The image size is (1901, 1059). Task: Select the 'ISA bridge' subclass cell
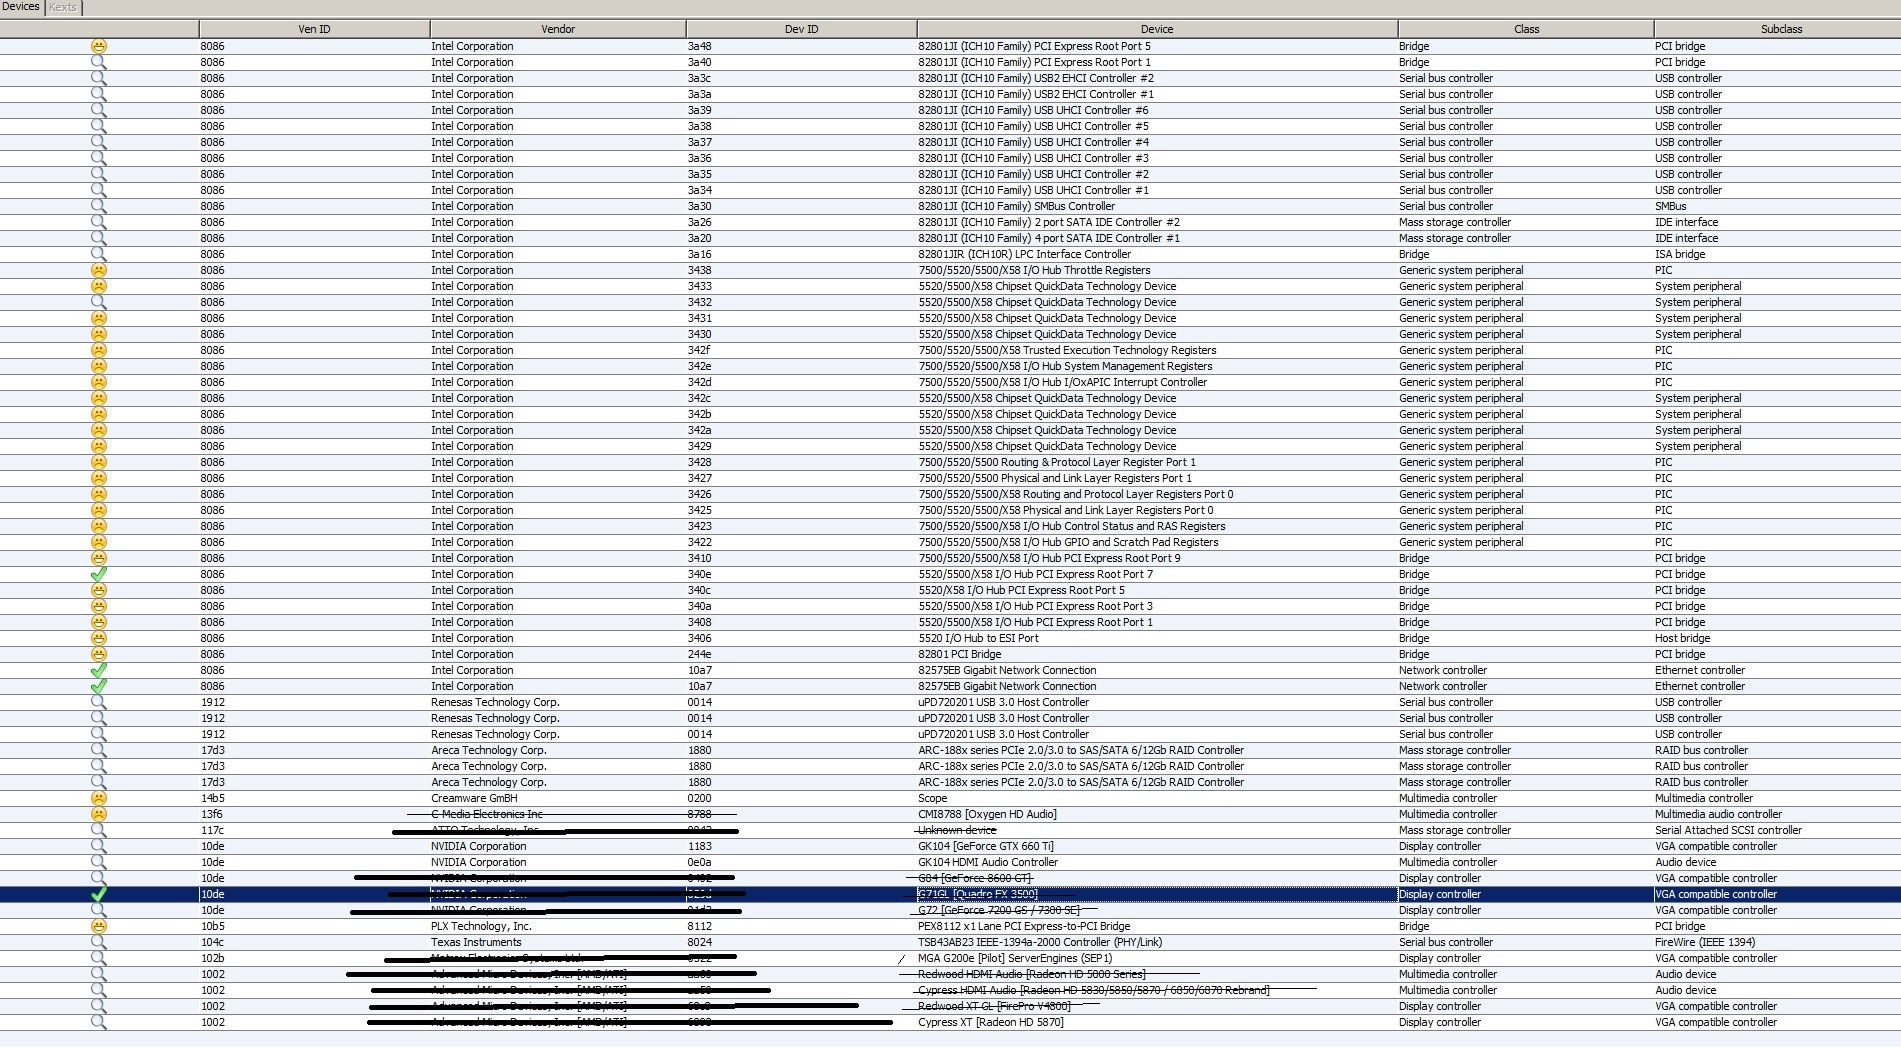tap(1777, 254)
